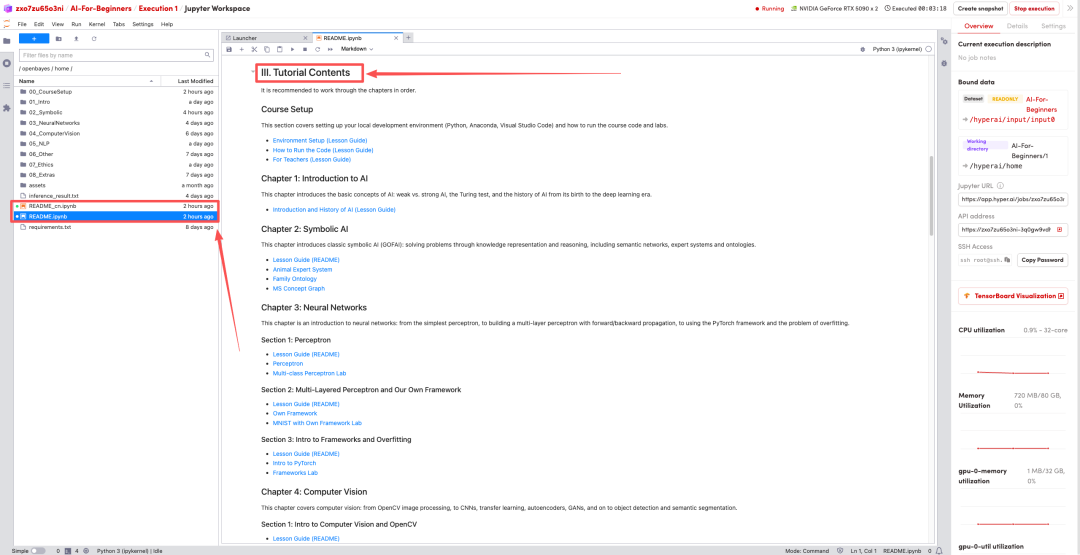The height and width of the screenshot is (555, 1080).
Task: Click the Copy Password button
Action: tap(1043, 260)
